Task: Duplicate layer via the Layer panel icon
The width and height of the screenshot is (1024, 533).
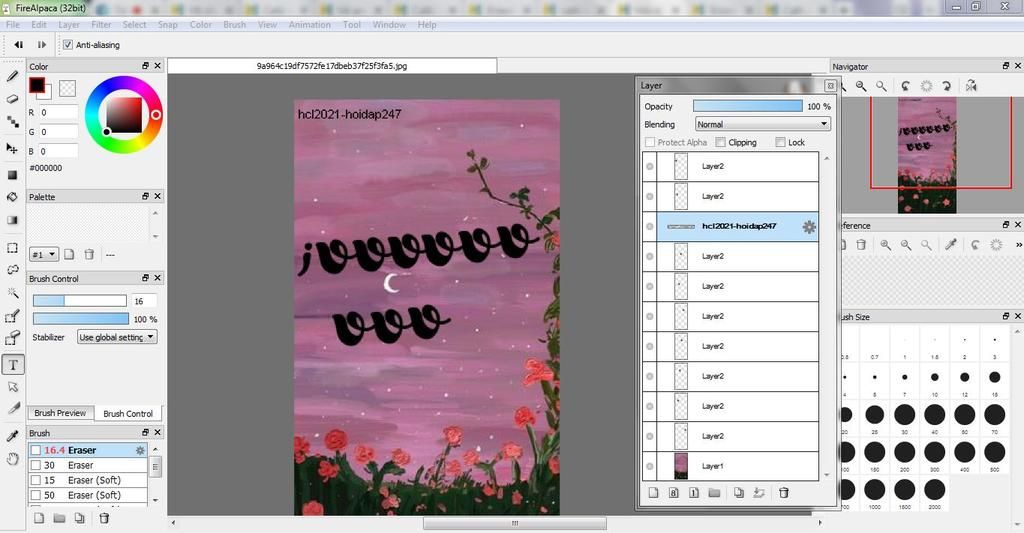Action: coord(739,493)
